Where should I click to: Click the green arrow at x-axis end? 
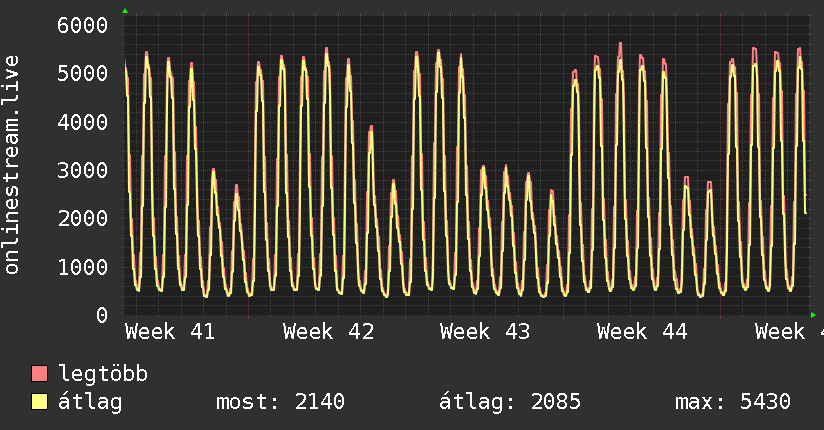point(813,315)
